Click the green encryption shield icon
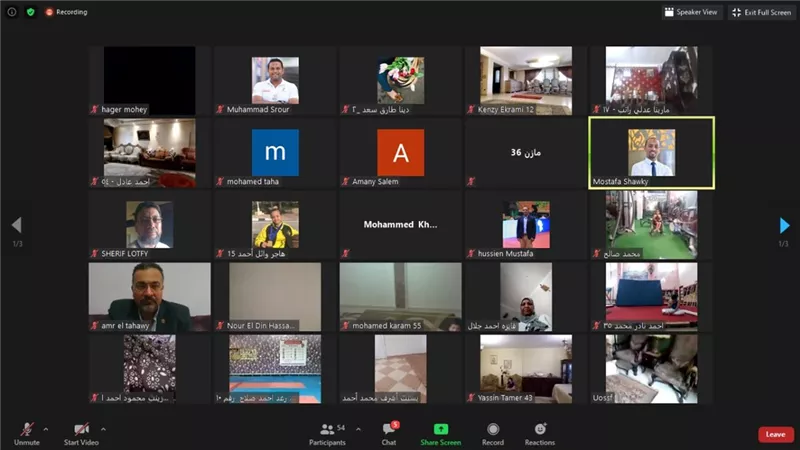The image size is (800, 450). point(31,12)
